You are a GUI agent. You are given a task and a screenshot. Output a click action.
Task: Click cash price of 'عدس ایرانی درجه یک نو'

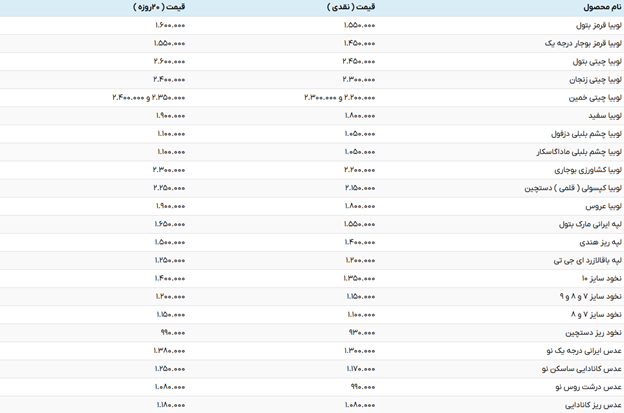359,350
